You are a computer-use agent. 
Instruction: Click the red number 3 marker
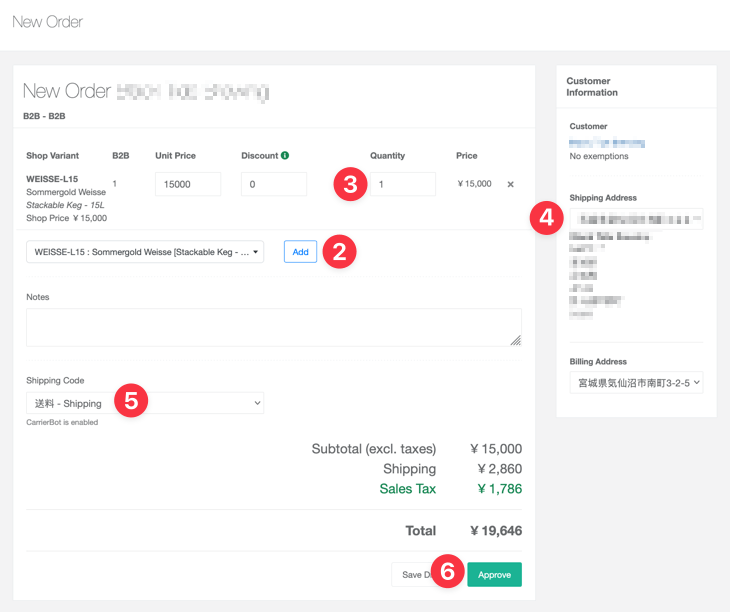click(x=350, y=184)
